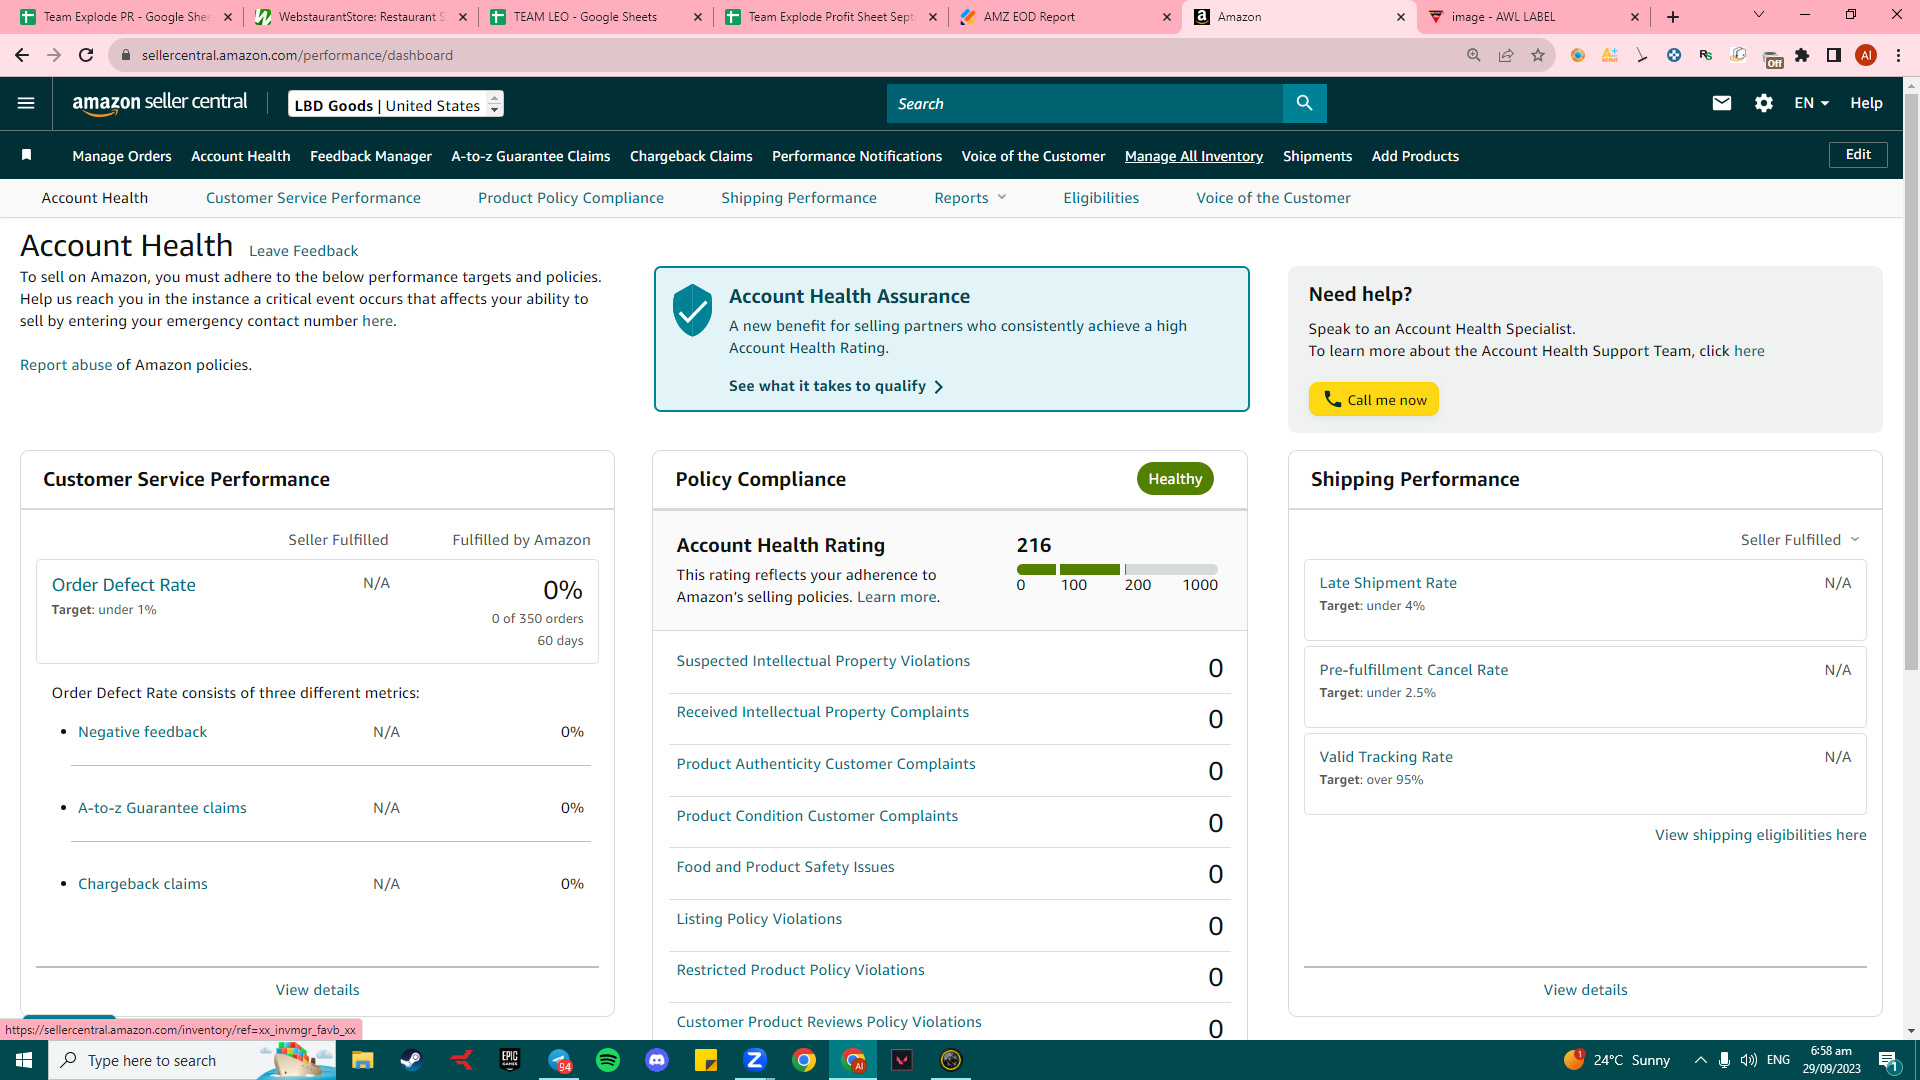The width and height of the screenshot is (1920, 1080).
Task: Open Discord from the taskbar
Action: (657, 1060)
